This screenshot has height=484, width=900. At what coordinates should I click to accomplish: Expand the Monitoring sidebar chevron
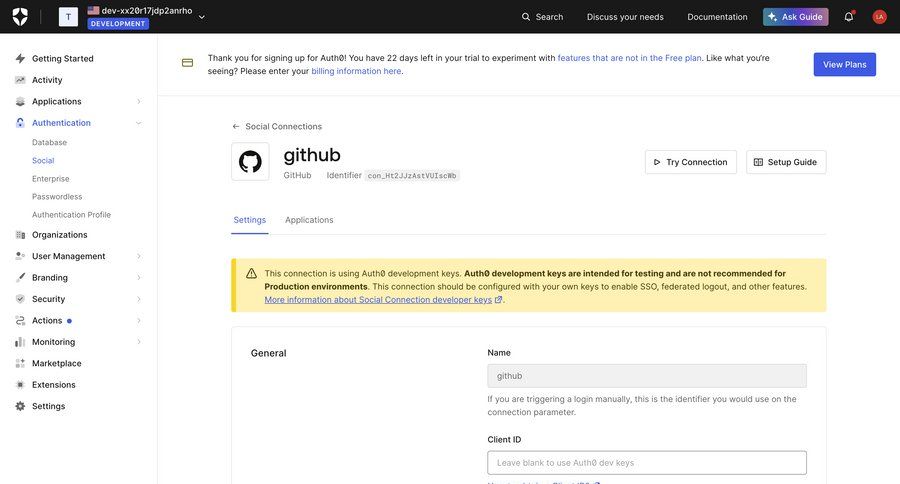click(138, 342)
